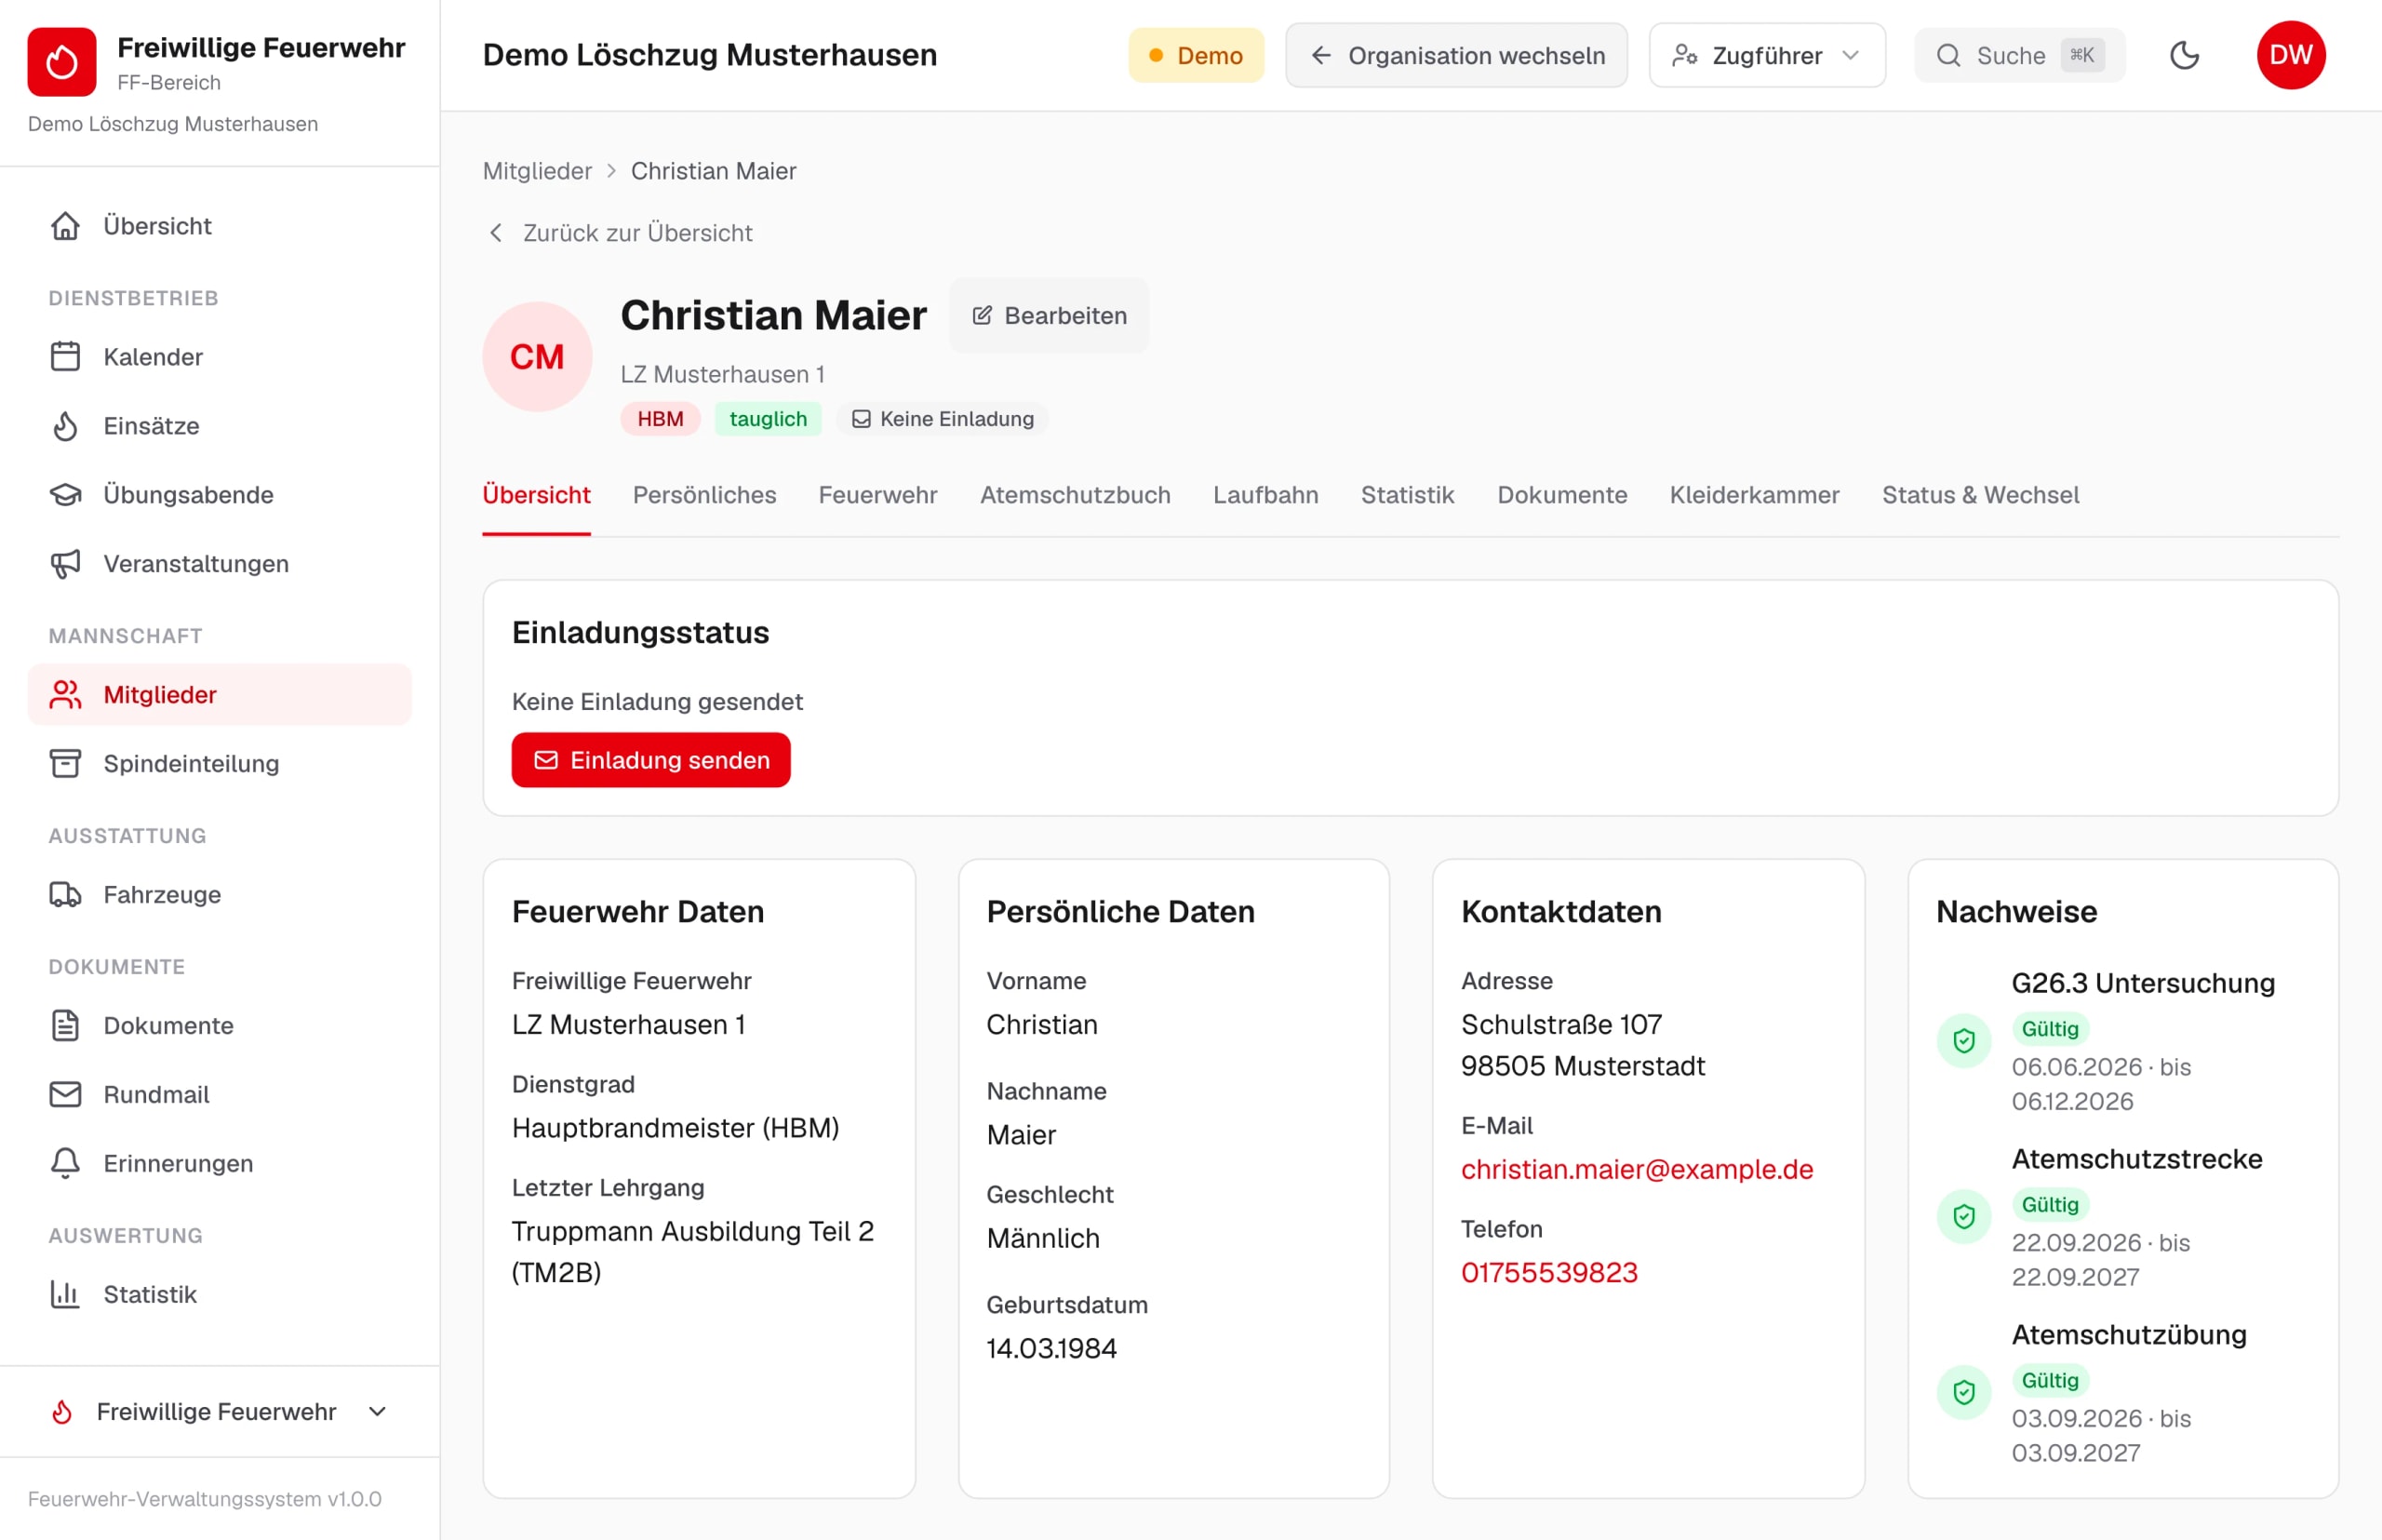Open the Statistik profile tab
Image resolution: width=2382 pixels, height=1540 pixels.
1407,495
